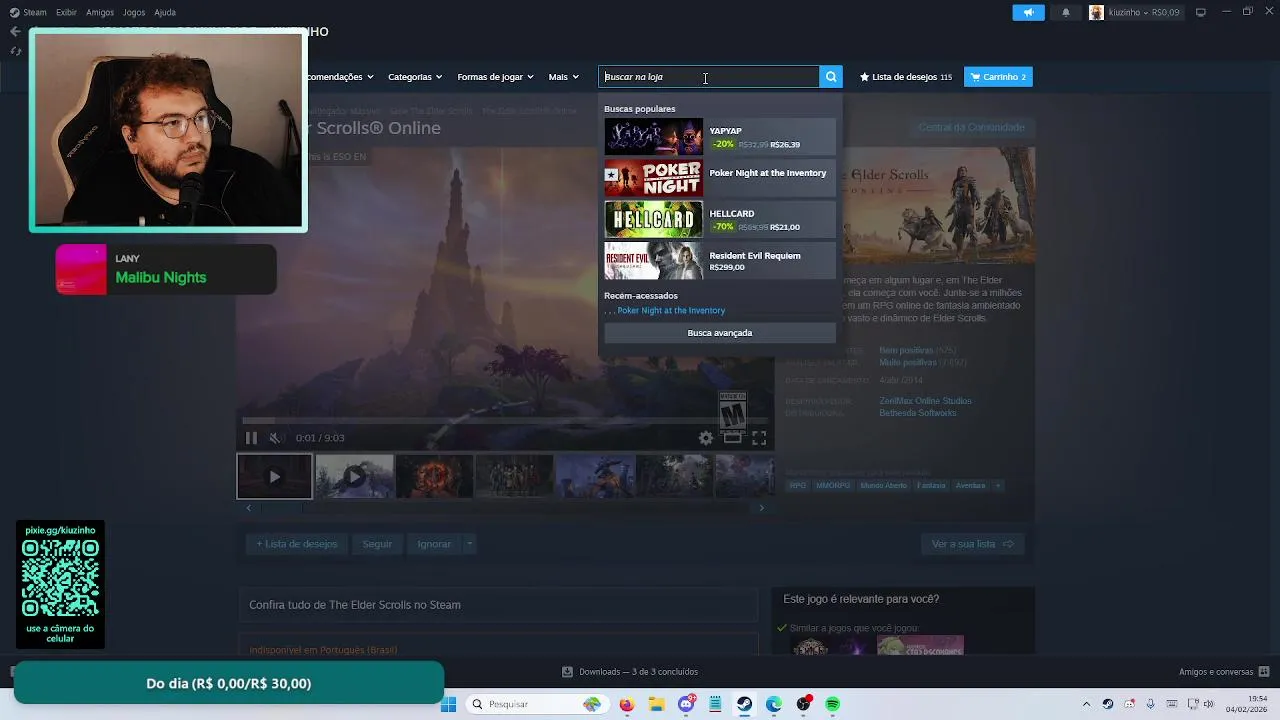Click the Fantasia tag

(x=930, y=486)
